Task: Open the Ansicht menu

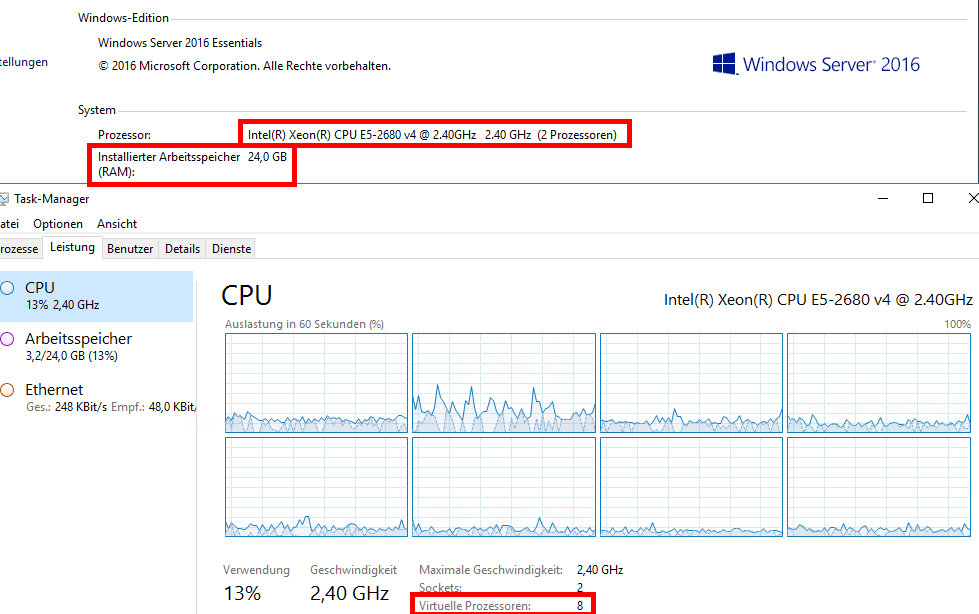Action: 117,224
